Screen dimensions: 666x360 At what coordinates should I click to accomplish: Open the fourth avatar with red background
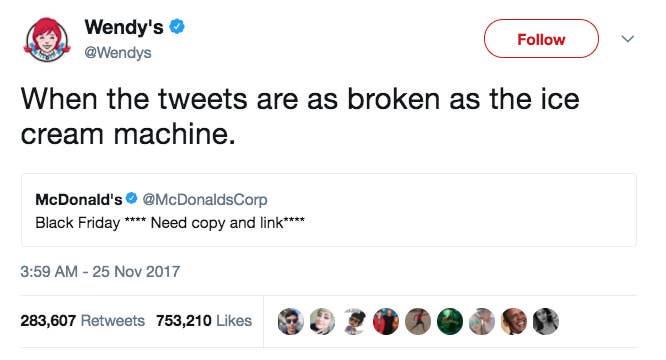pos(386,321)
